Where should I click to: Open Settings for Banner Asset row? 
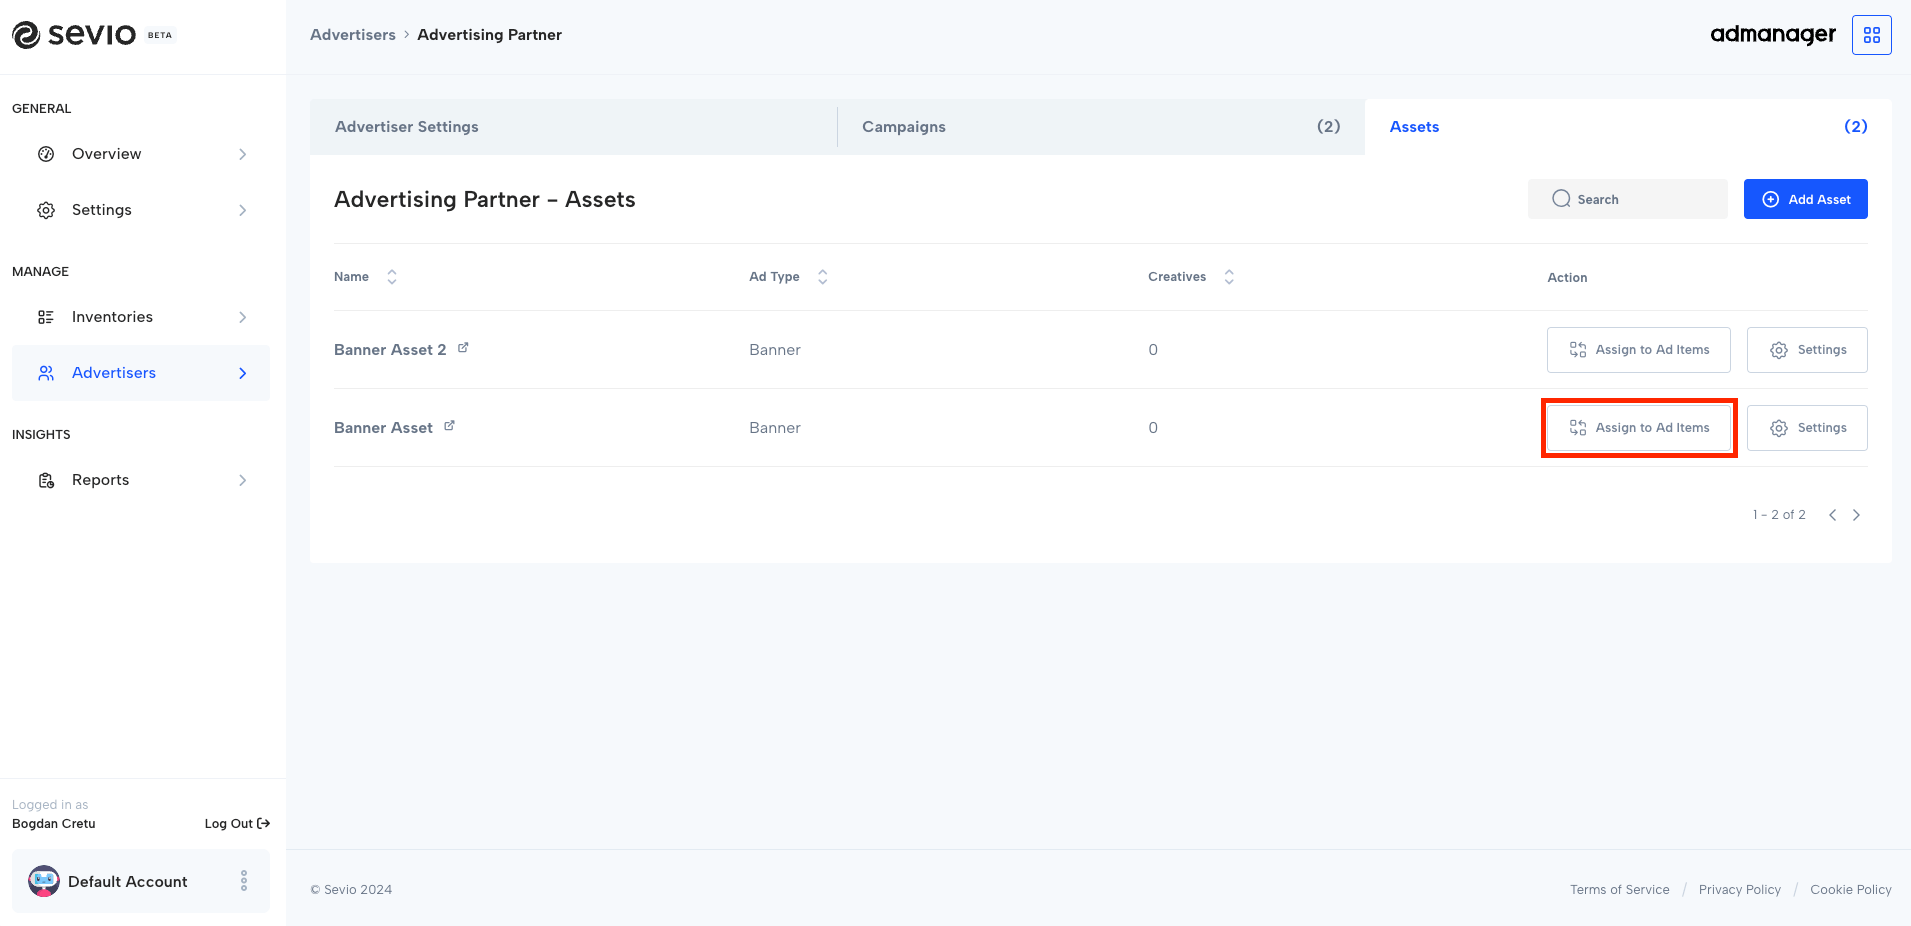tap(1806, 428)
